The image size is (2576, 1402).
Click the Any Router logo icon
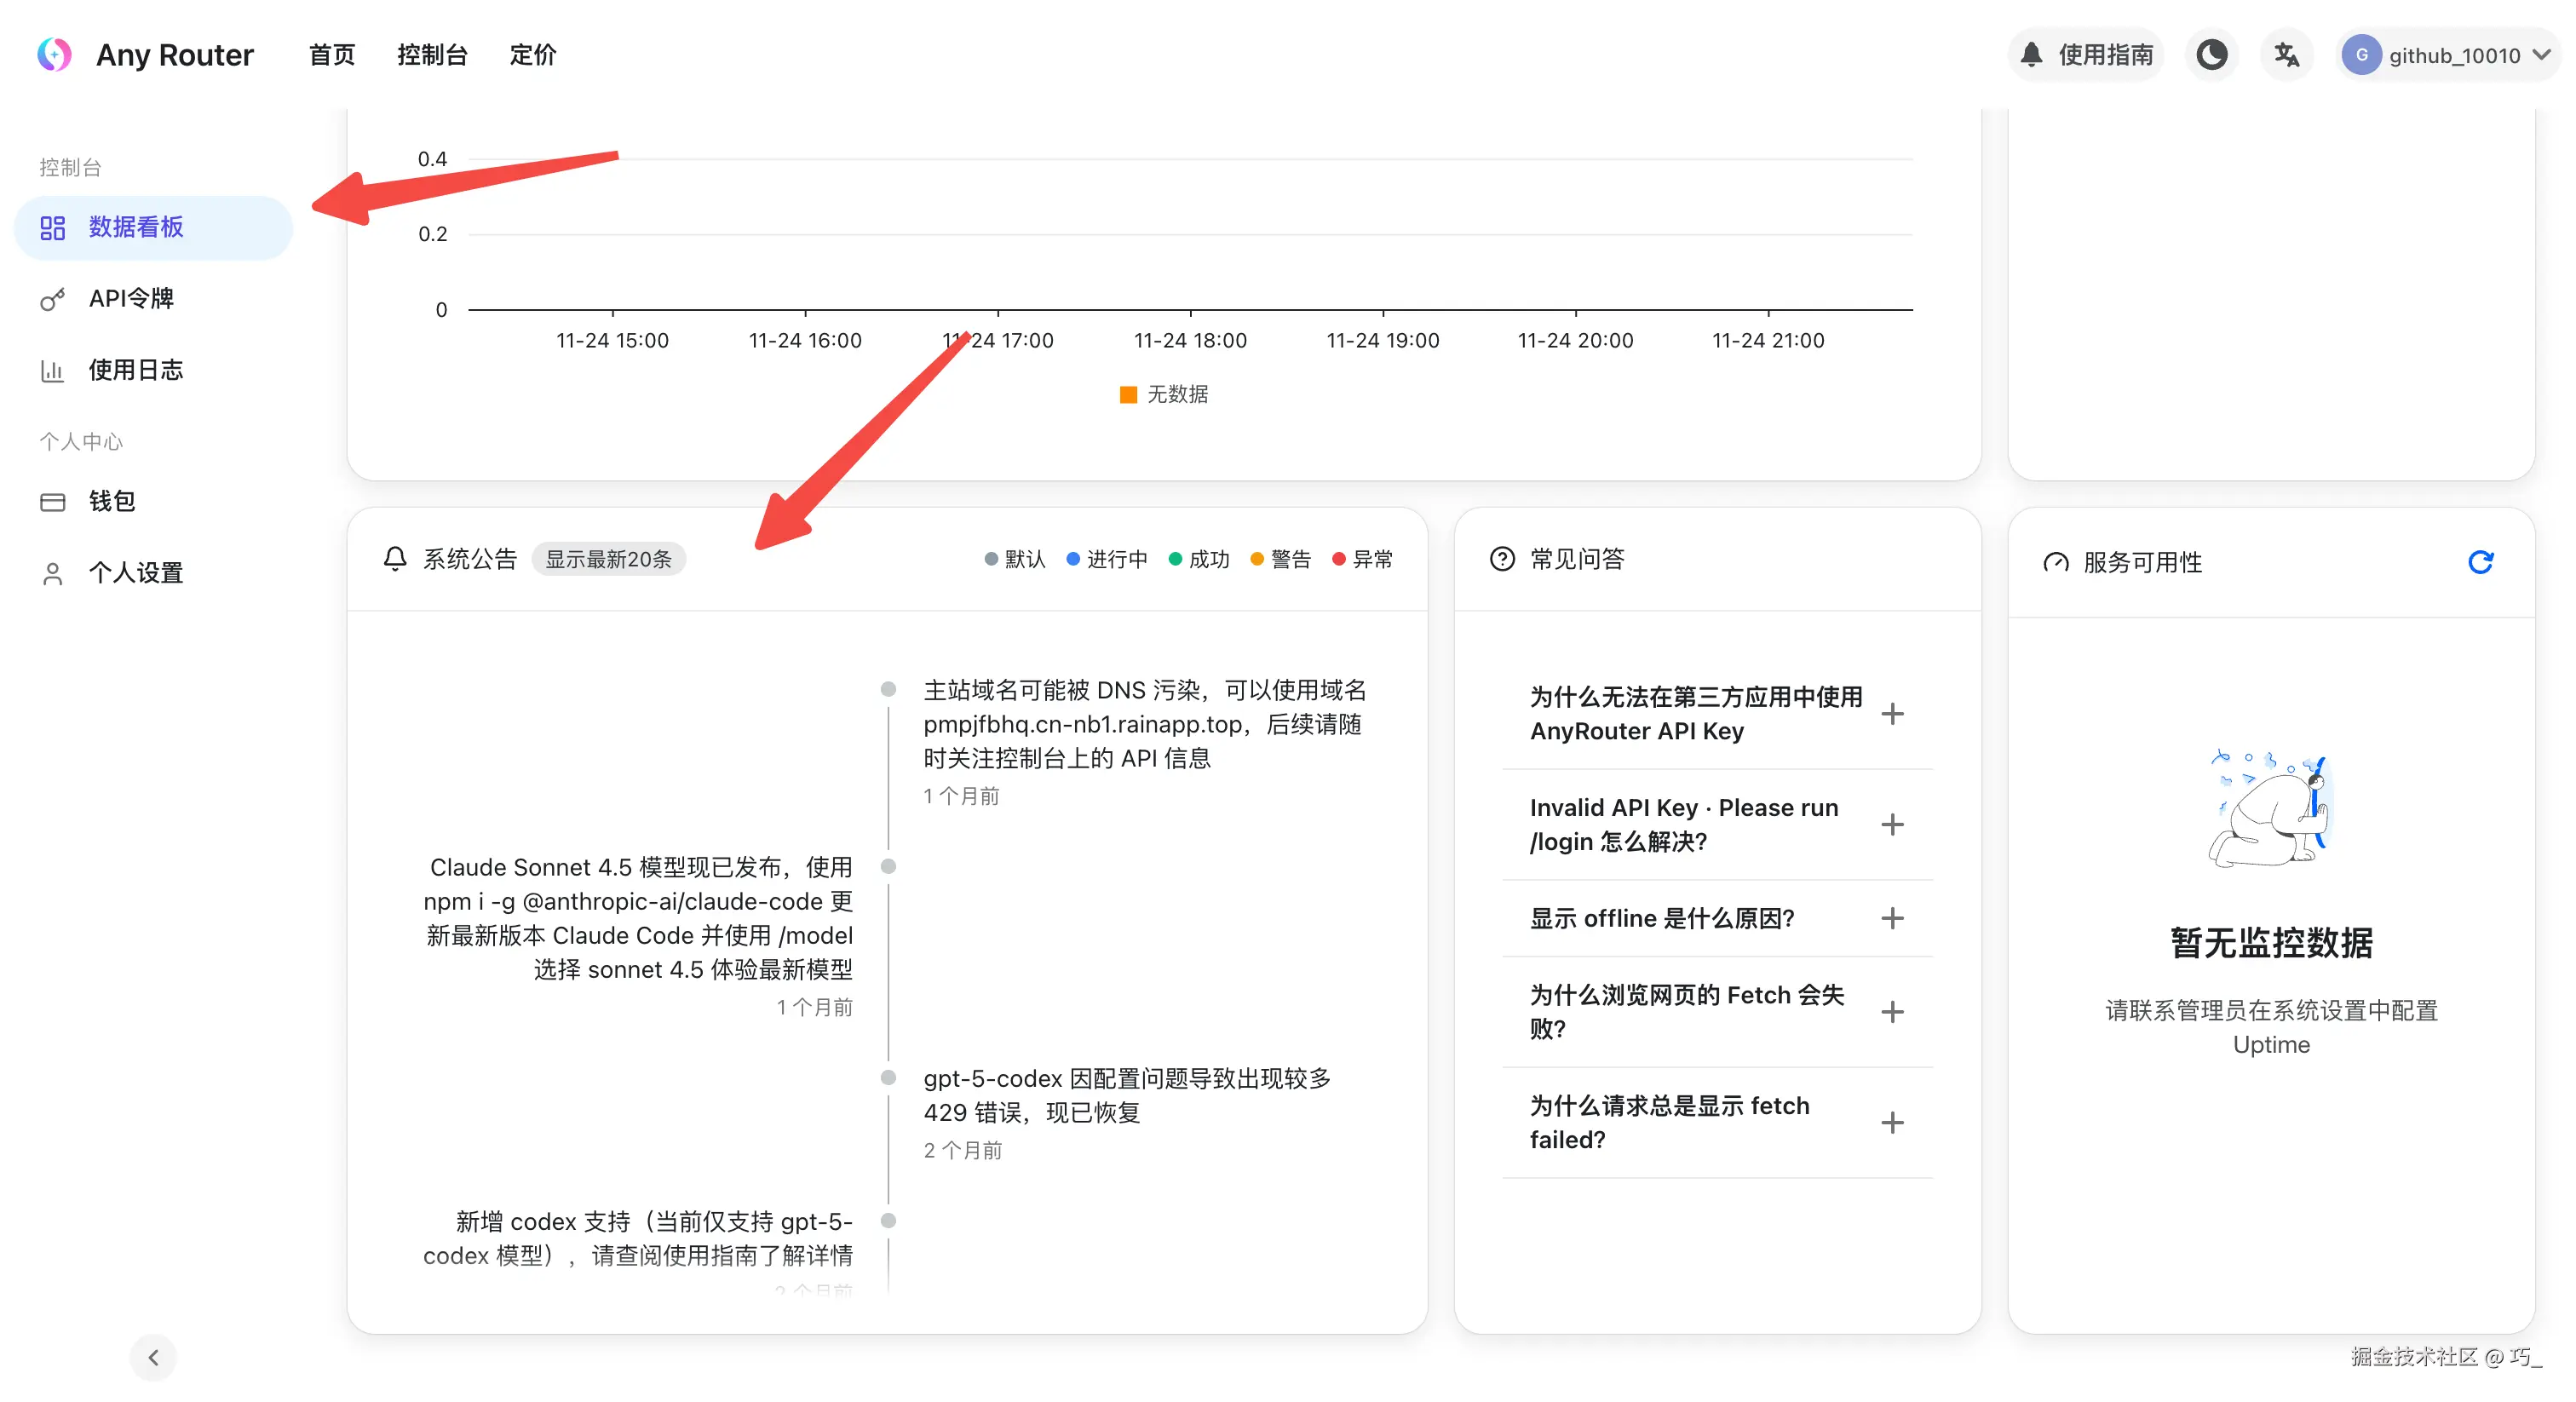[x=54, y=55]
